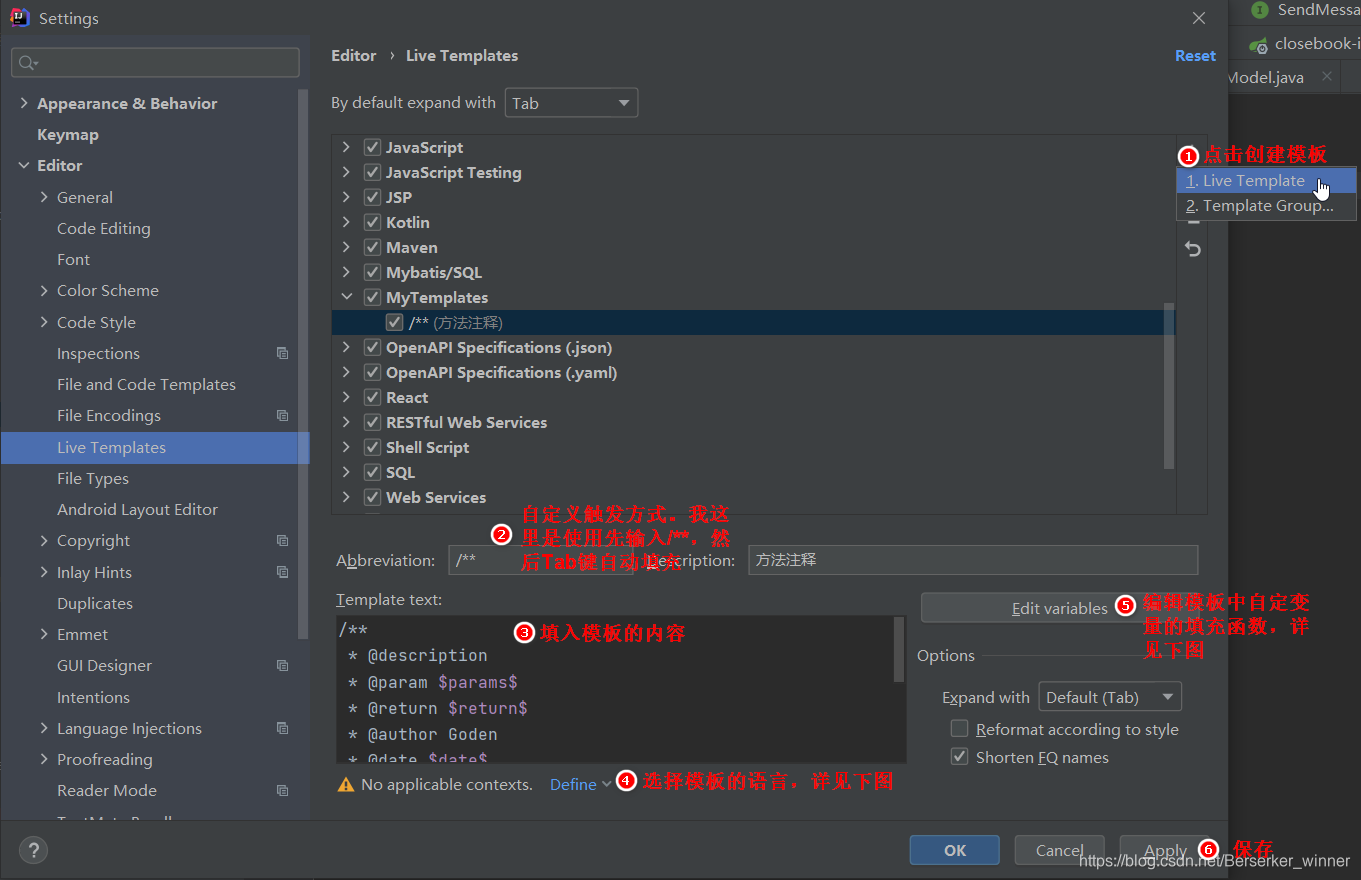Open File and Code Templates settings
This screenshot has width=1361, height=880.
[146, 384]
